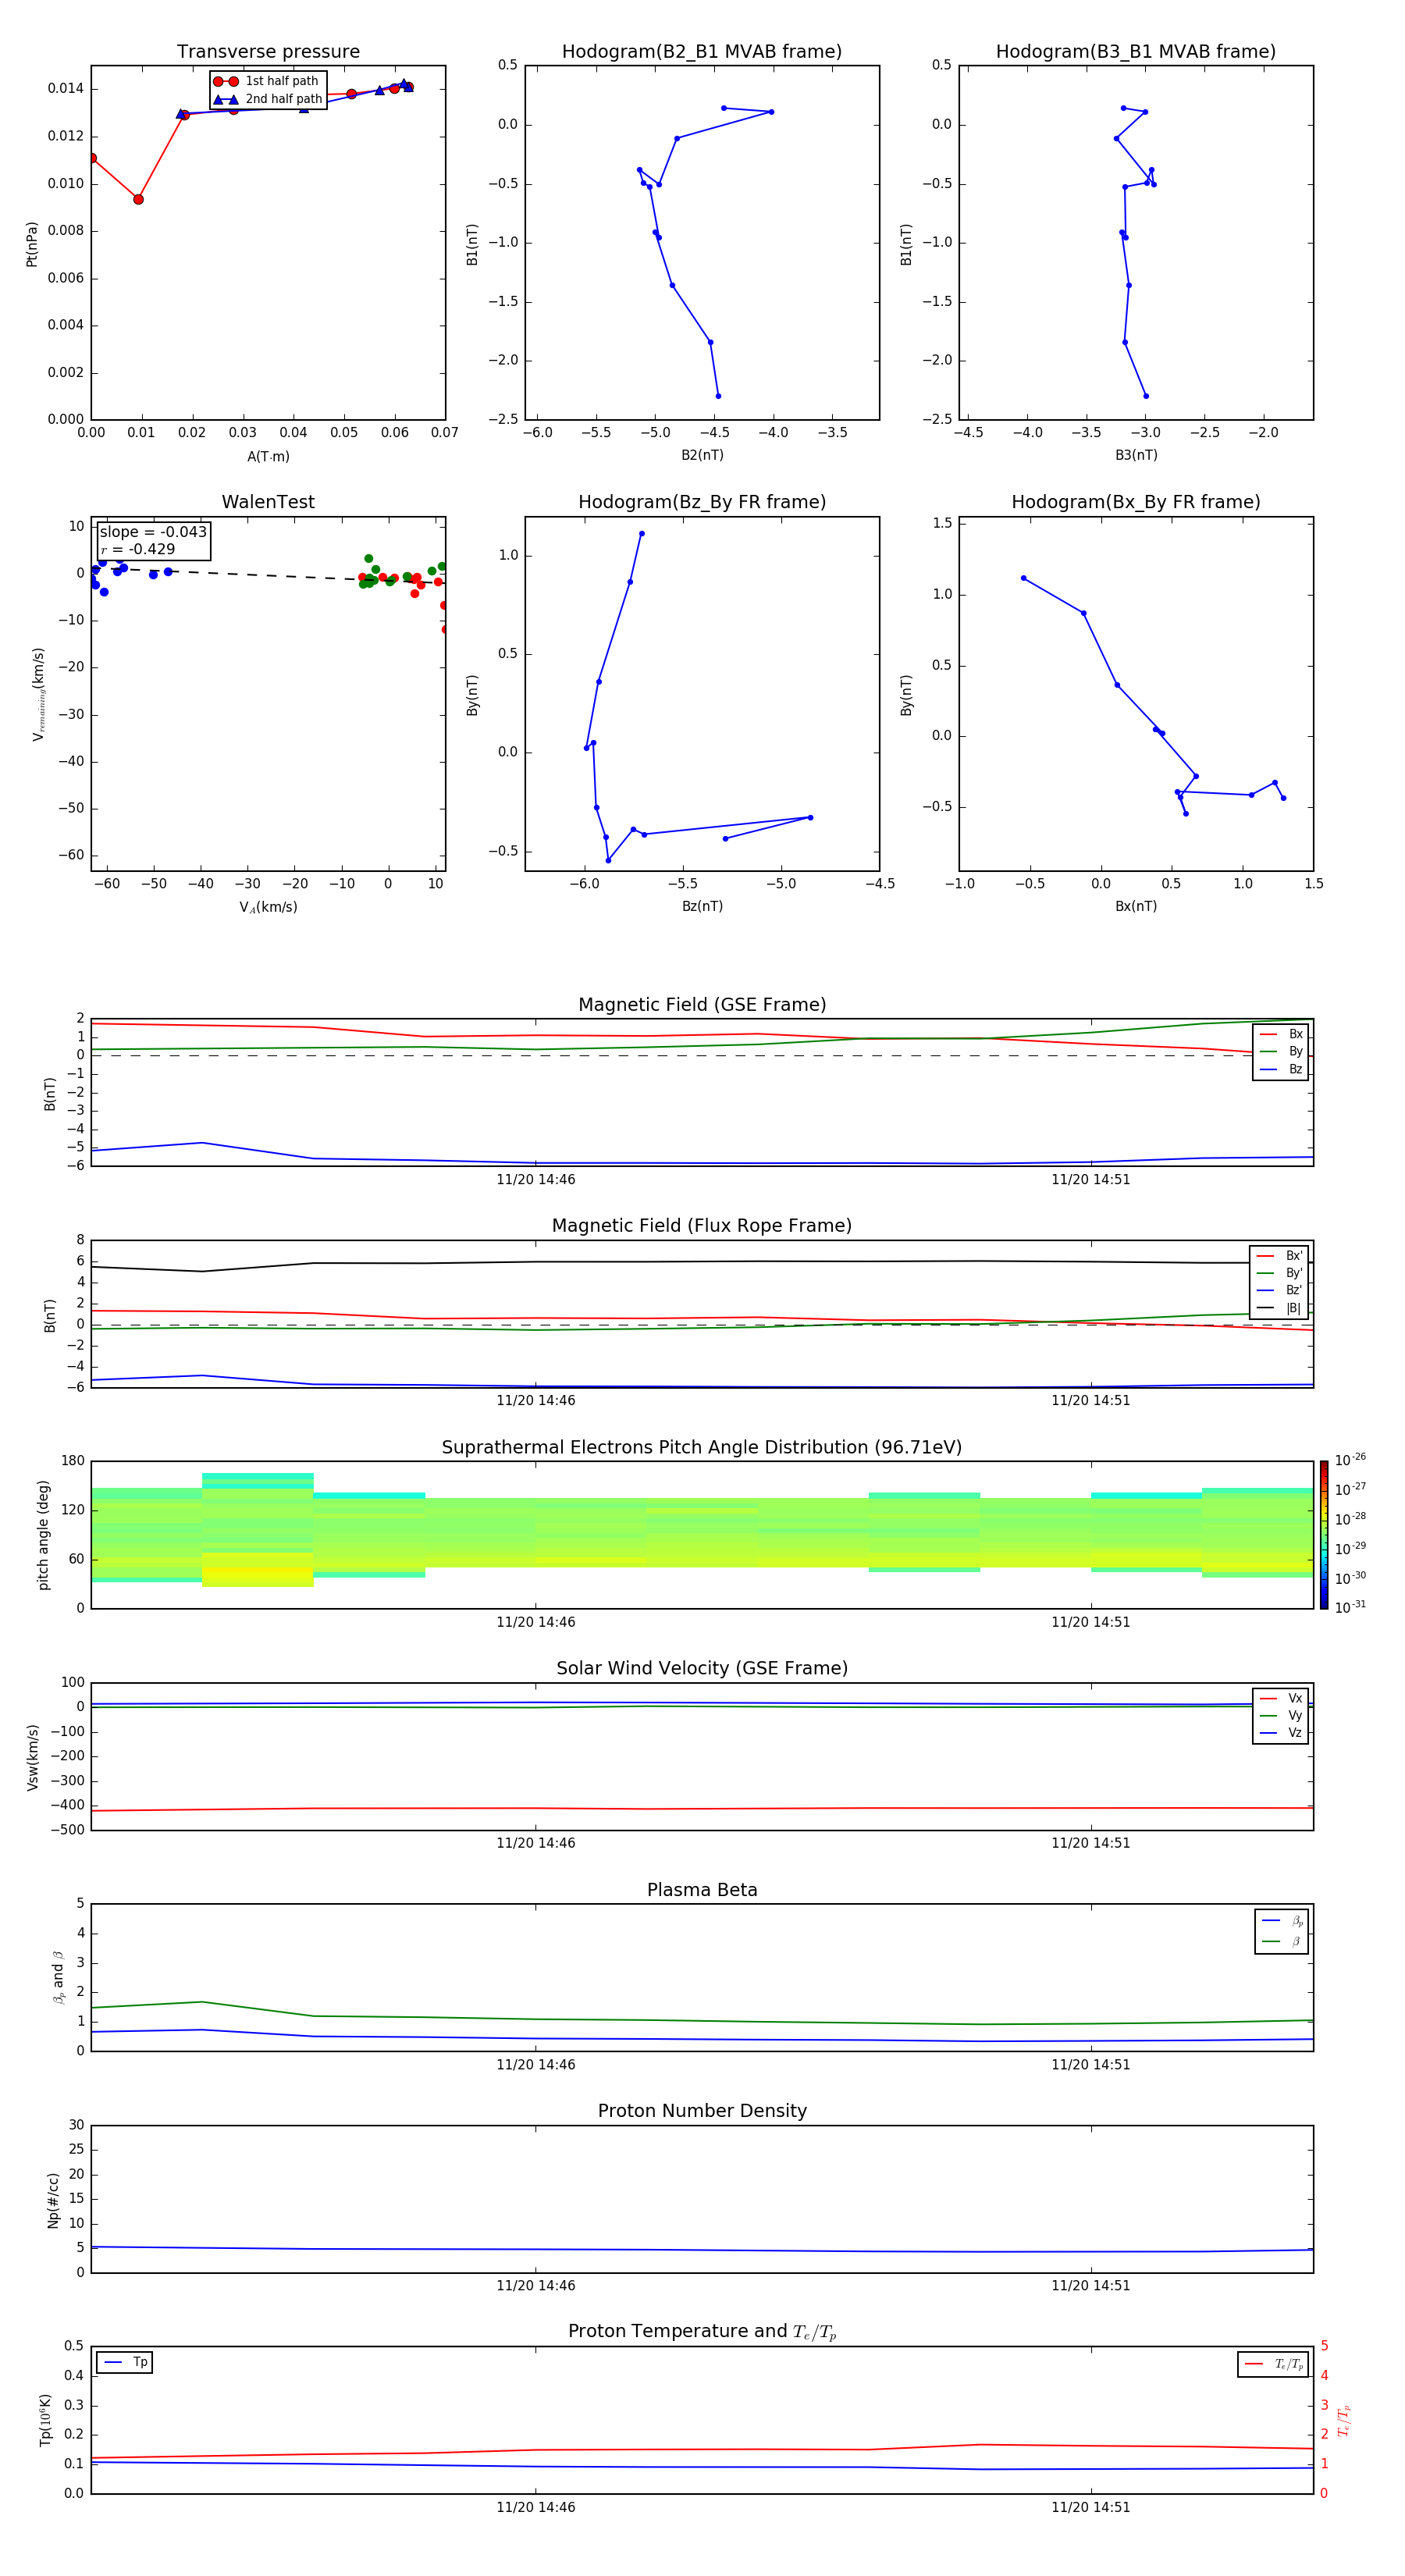The width and height of the screenshot is (1405, 2576).
Task: Click the 'Suprathermal Electrons Pitch Angle Distribution' title
Action: click(702, 1448)
